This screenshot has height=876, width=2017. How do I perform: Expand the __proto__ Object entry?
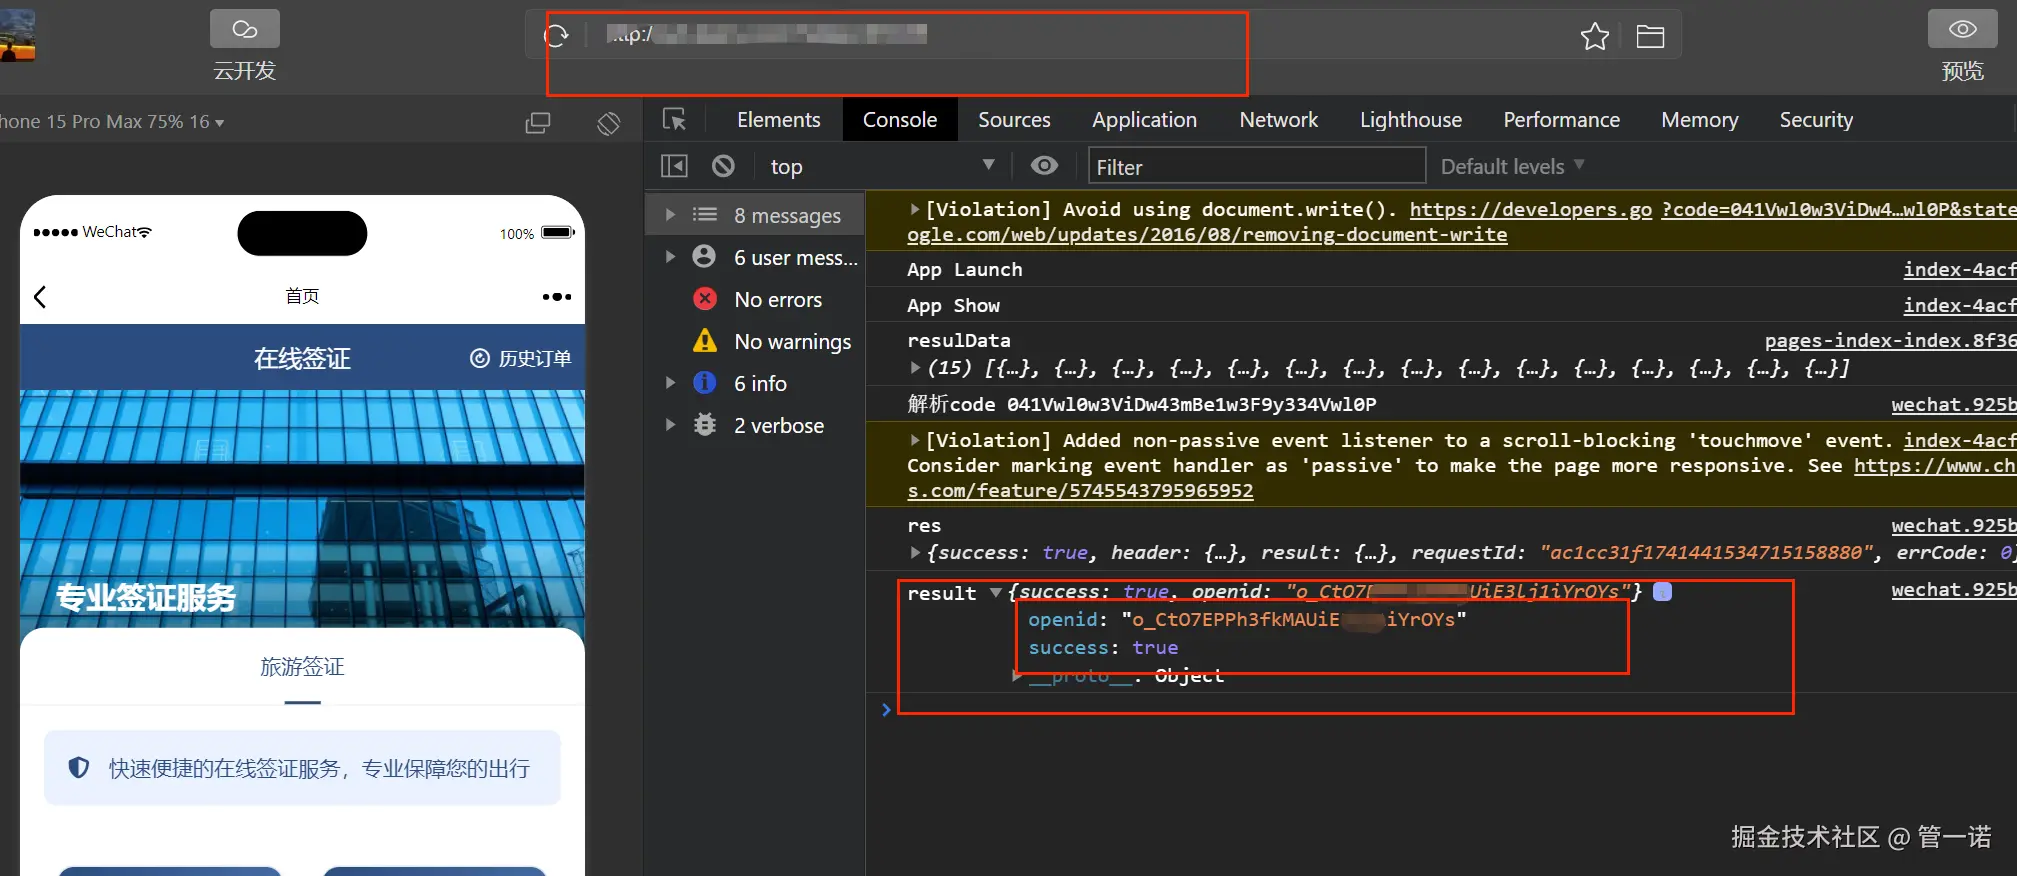coord(1017,676)
